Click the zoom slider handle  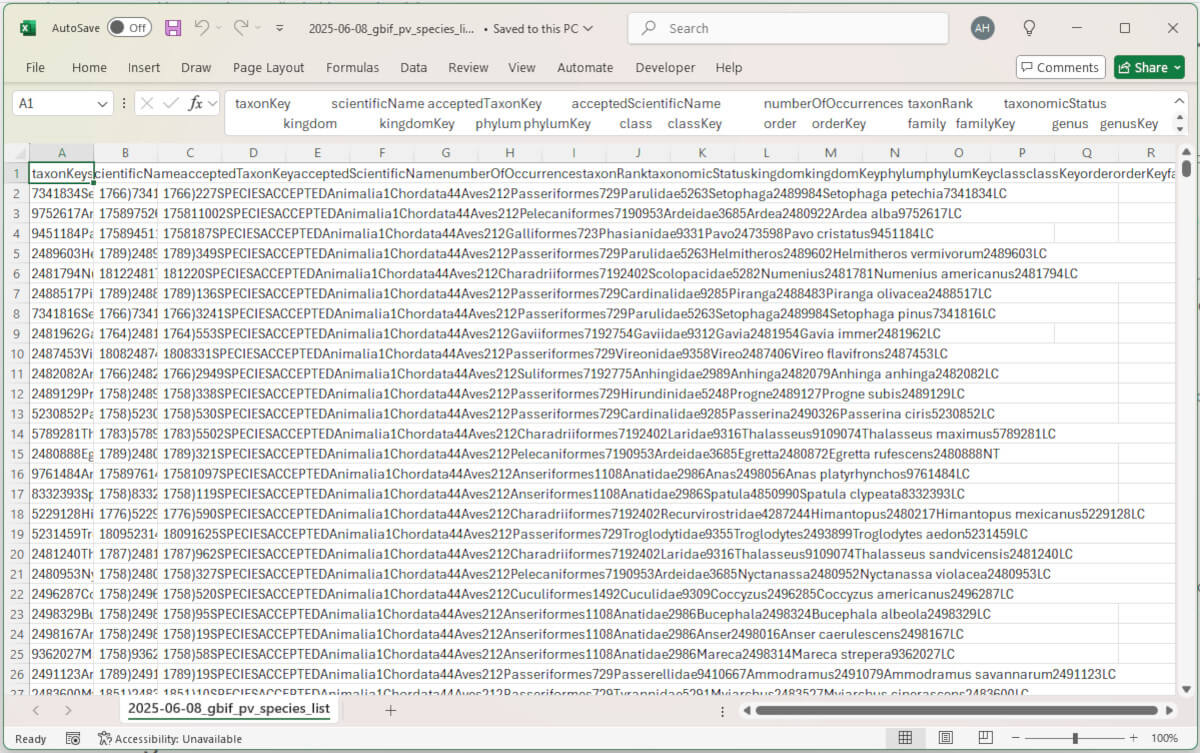click(x=1075, y=738)
